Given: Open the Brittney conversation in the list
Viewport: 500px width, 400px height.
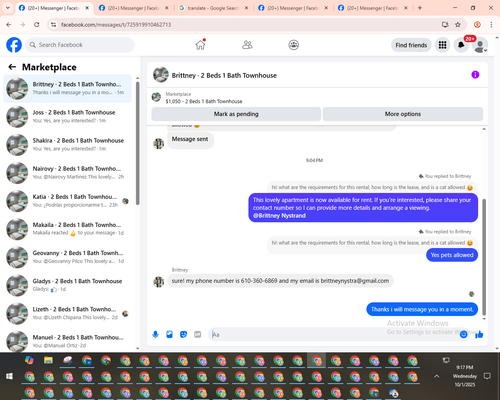Looking at the screenshot, I should click(67, 88).
